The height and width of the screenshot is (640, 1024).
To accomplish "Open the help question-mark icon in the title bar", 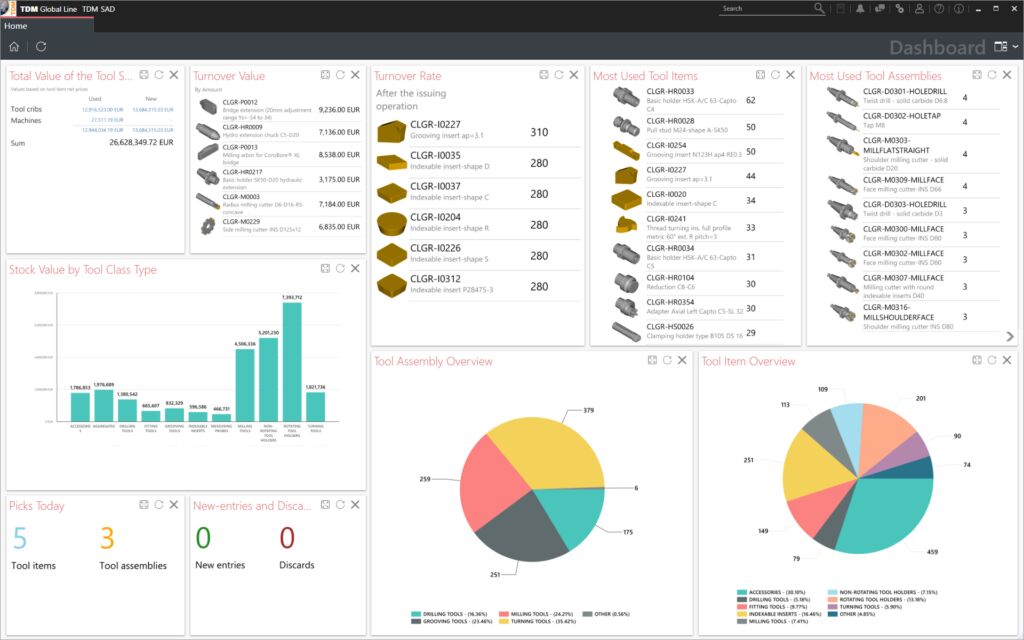I will [939, 8].
